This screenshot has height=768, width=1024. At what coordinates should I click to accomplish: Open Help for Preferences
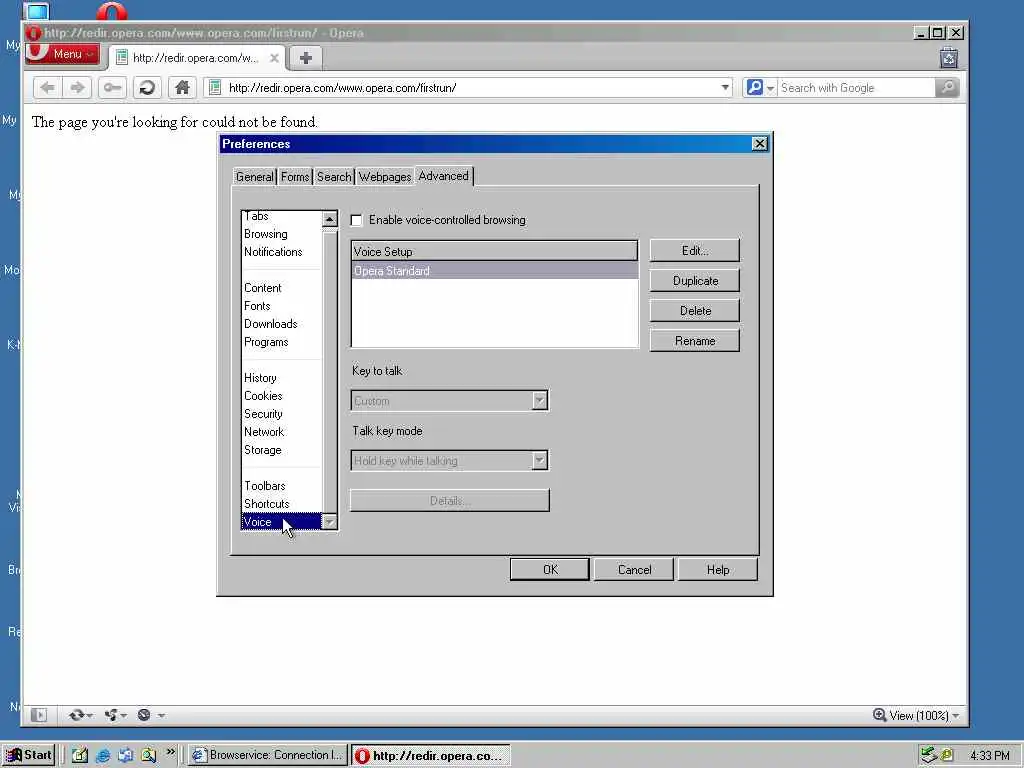[718, 569]
